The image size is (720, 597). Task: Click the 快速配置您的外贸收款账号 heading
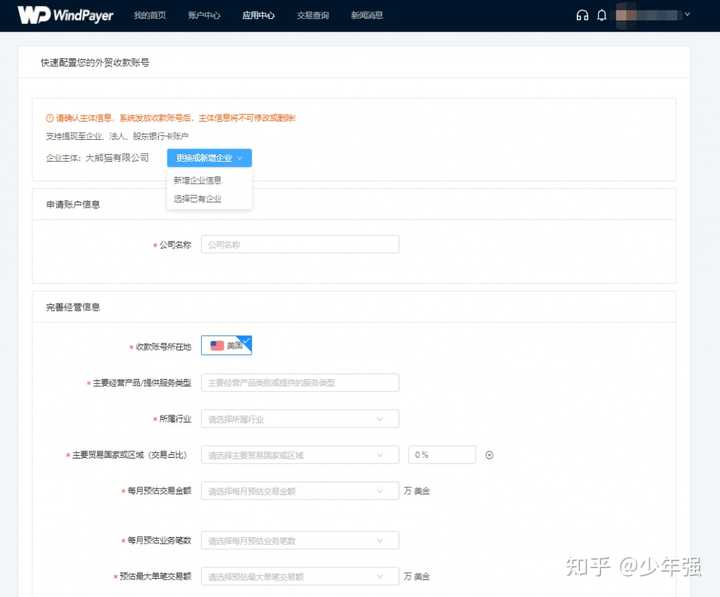tap(95, 62)
